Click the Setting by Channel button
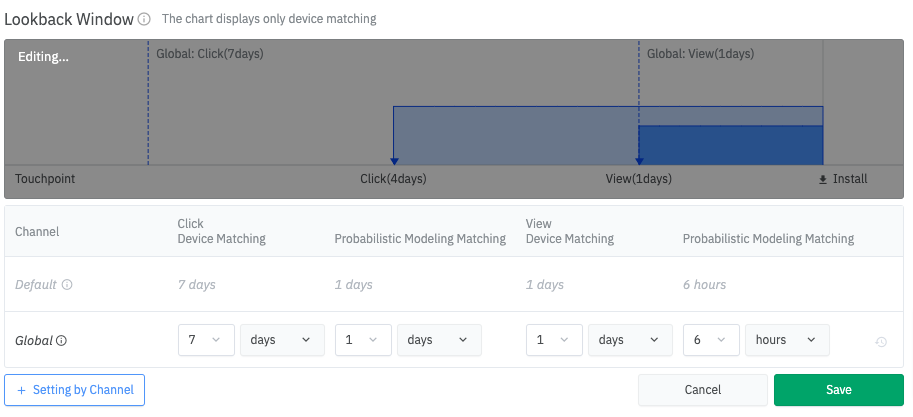The image size is (913, 417). [x=75, y=390]
